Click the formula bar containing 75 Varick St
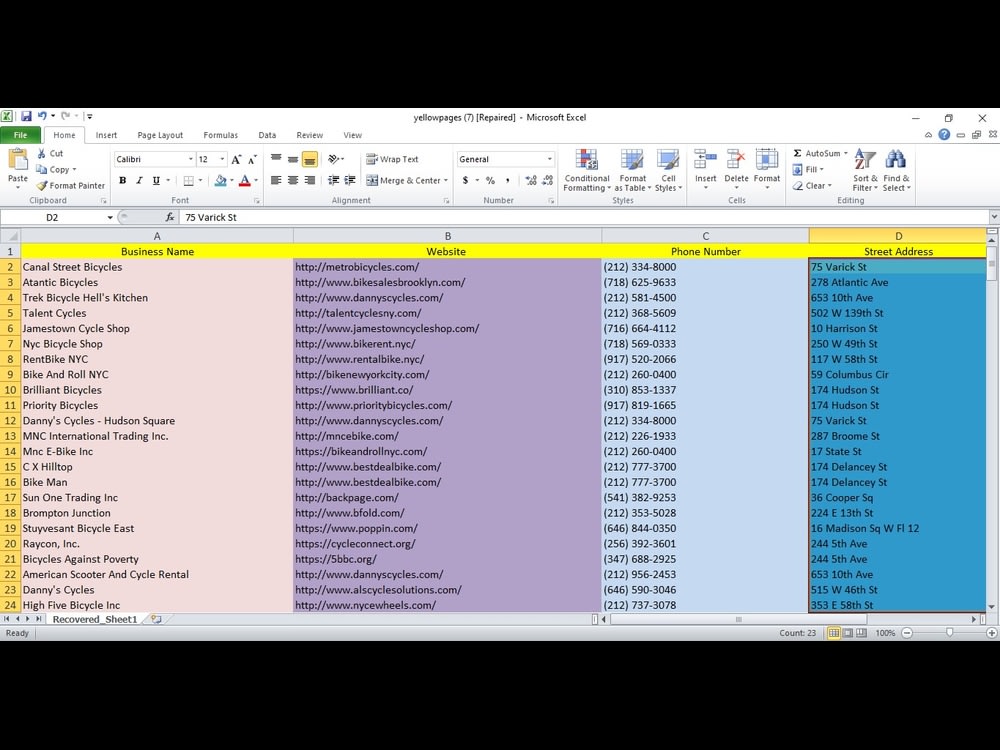The height and width of the screenshot is (750, 1000). pos(584,217)
